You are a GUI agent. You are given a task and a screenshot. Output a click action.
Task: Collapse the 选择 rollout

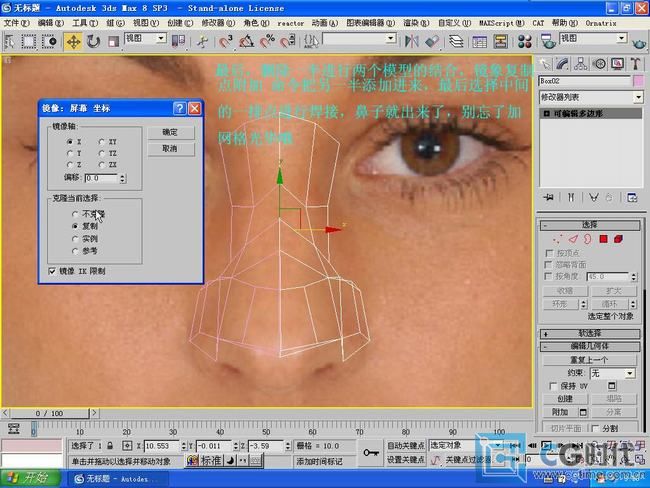click(590, 225)
